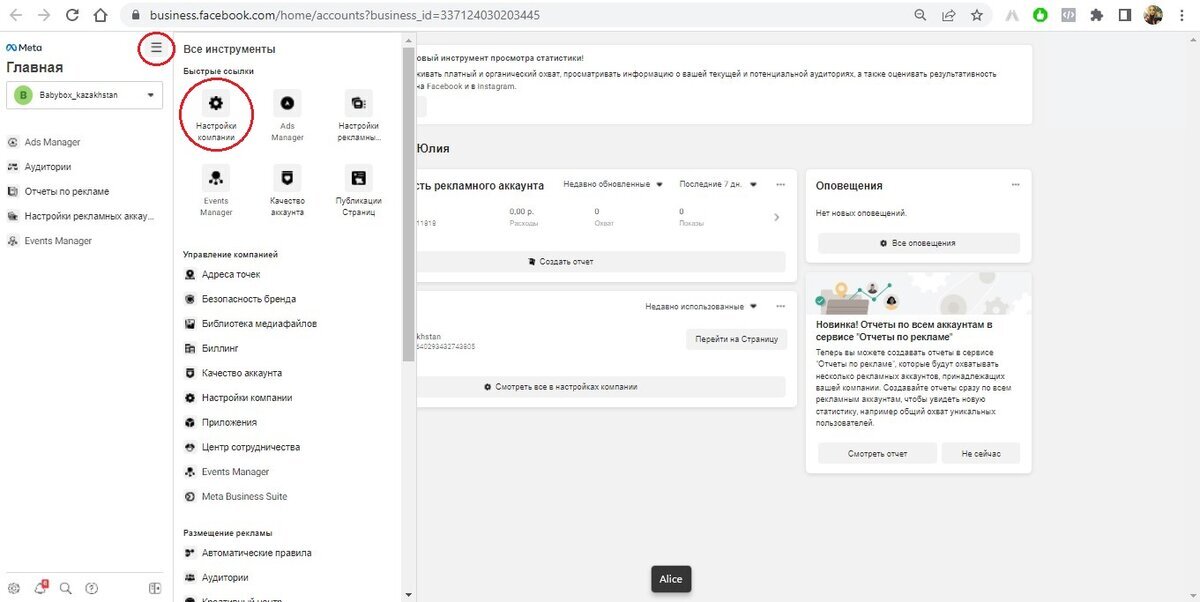Click the green circular extension icon

tap(1041, 16)
